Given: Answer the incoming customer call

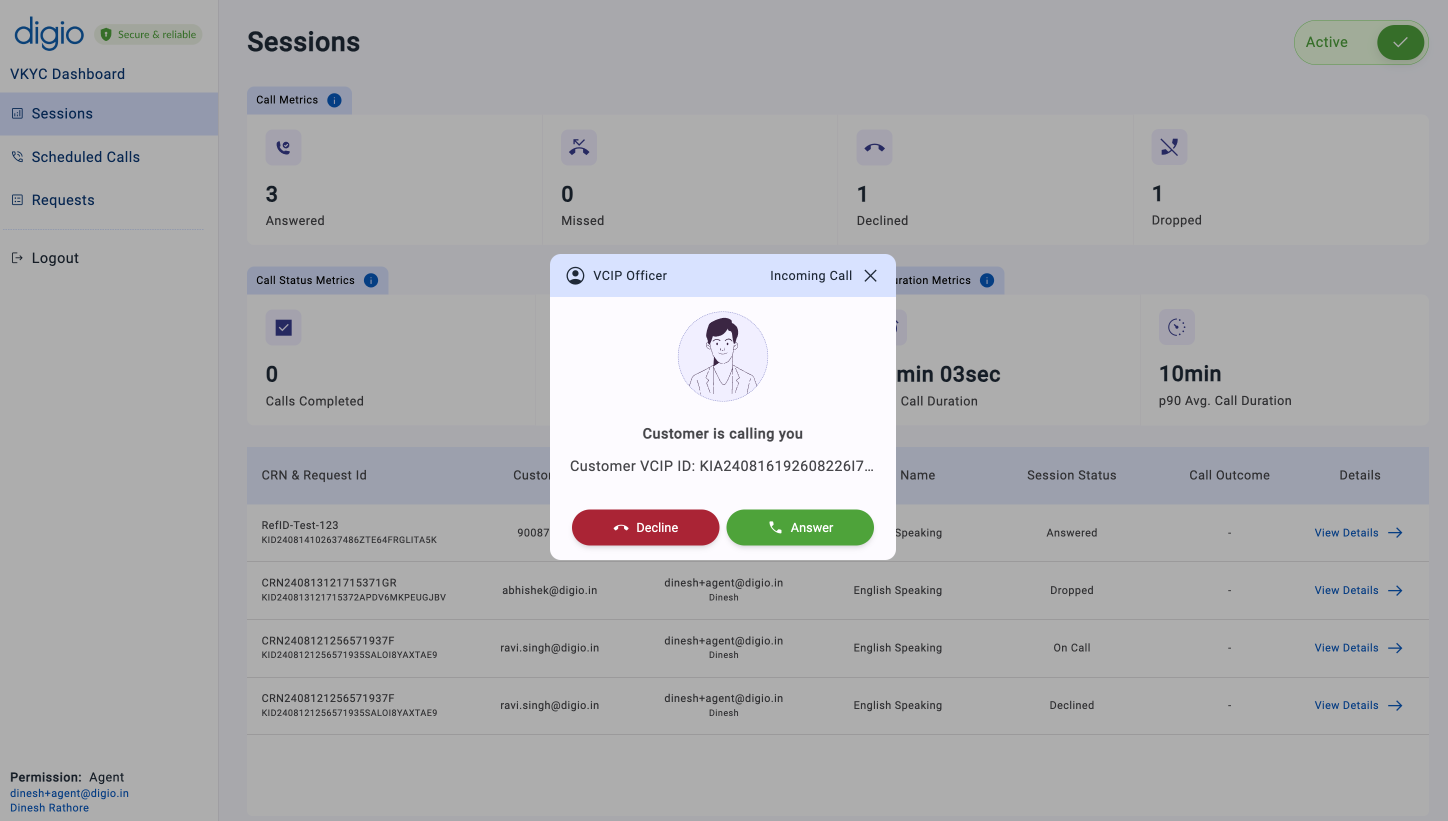Looking at the screenshot, I should pos(800,527).
